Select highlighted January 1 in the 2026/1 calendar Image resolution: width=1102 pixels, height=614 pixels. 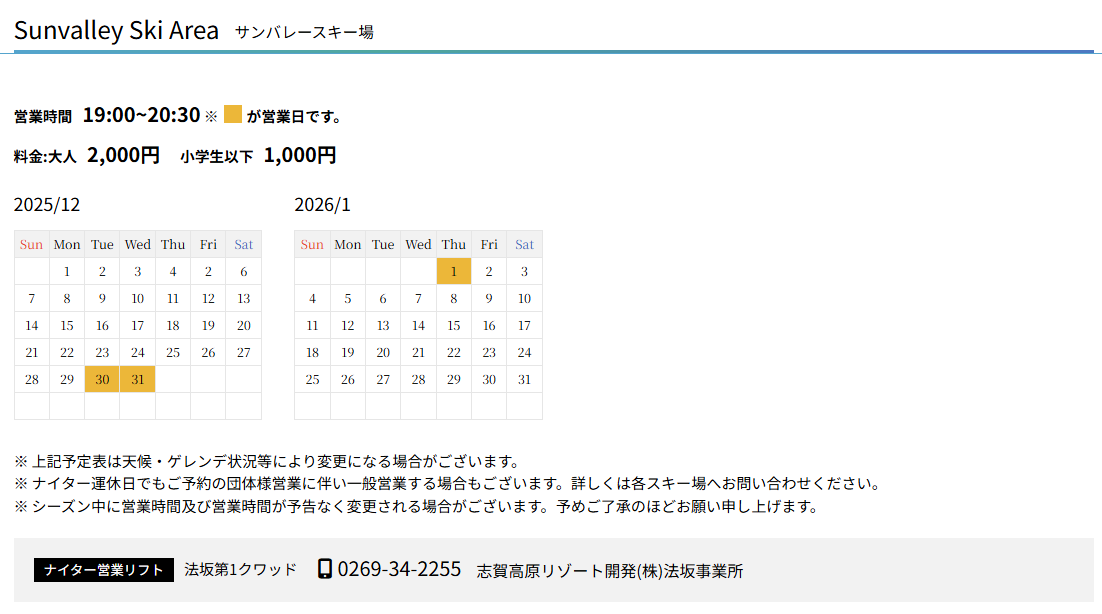[x=454, y=271]
